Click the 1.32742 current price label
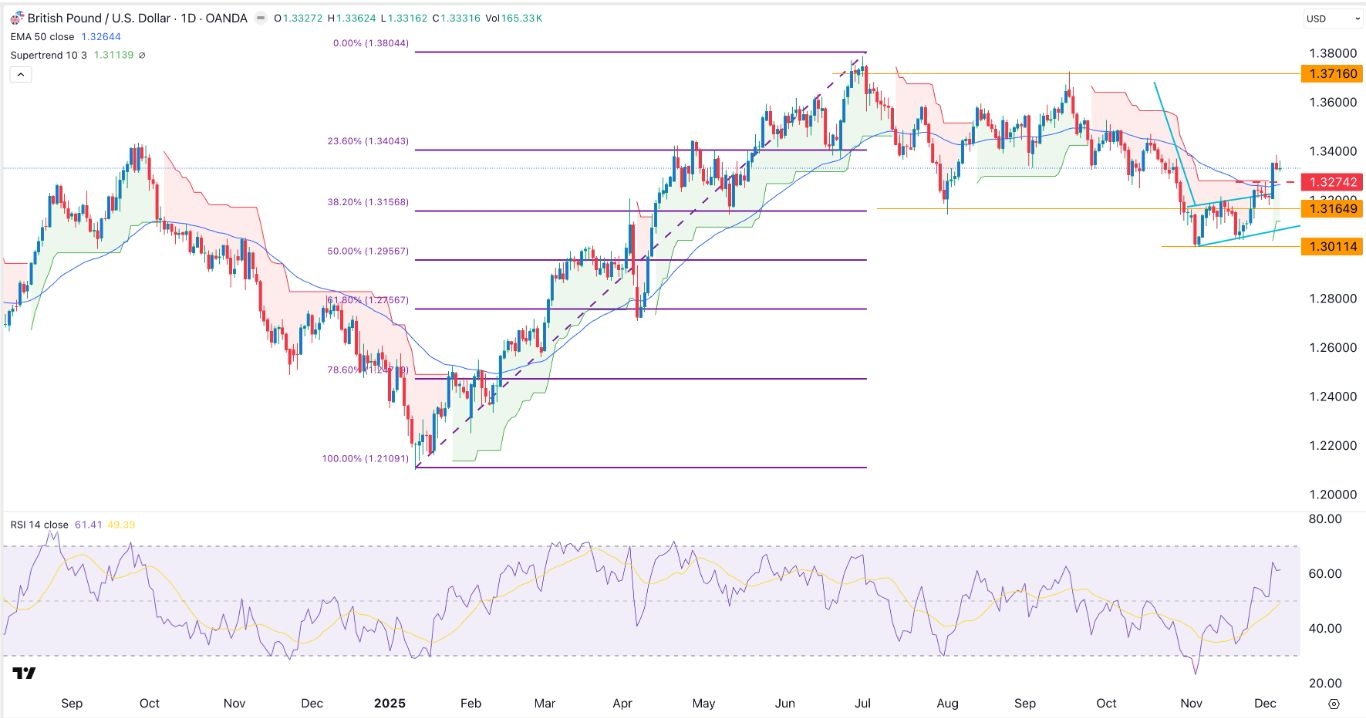The height and width of the screenshot is (718, 1366). pos(1333,183)
